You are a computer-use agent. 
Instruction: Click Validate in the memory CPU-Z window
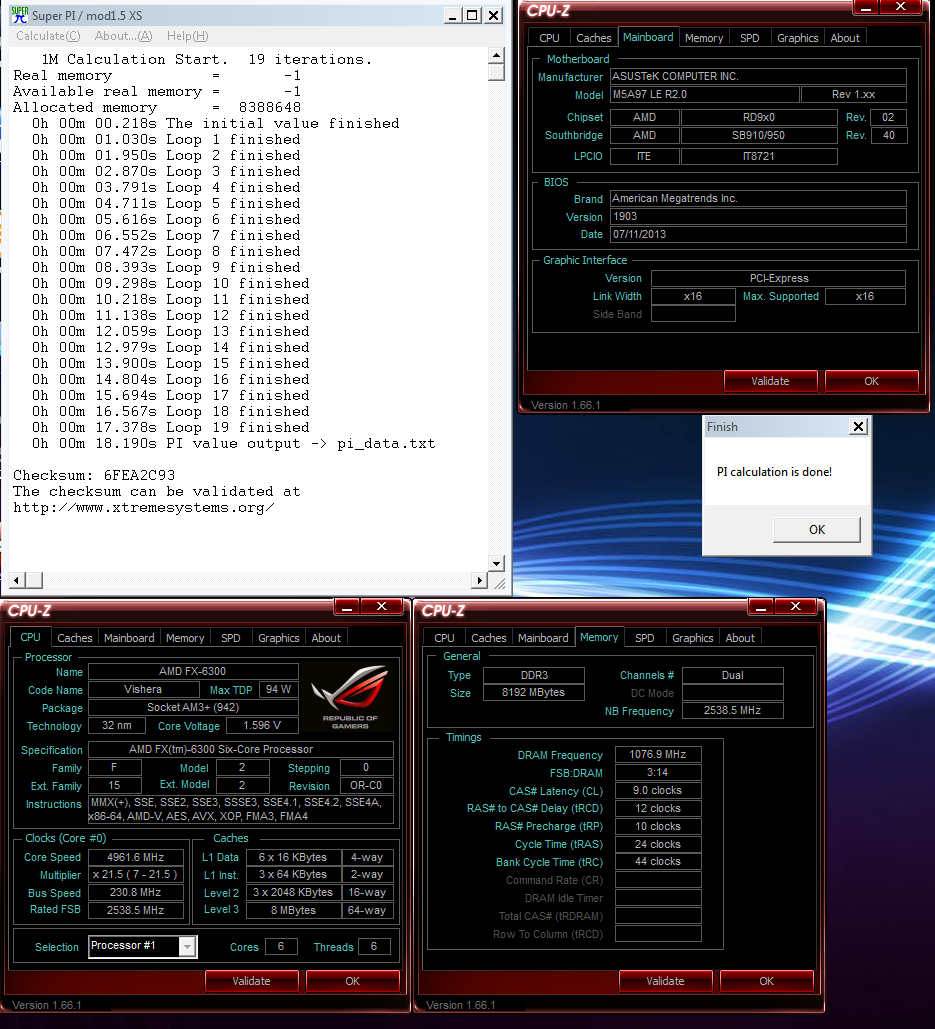[665, 981]
